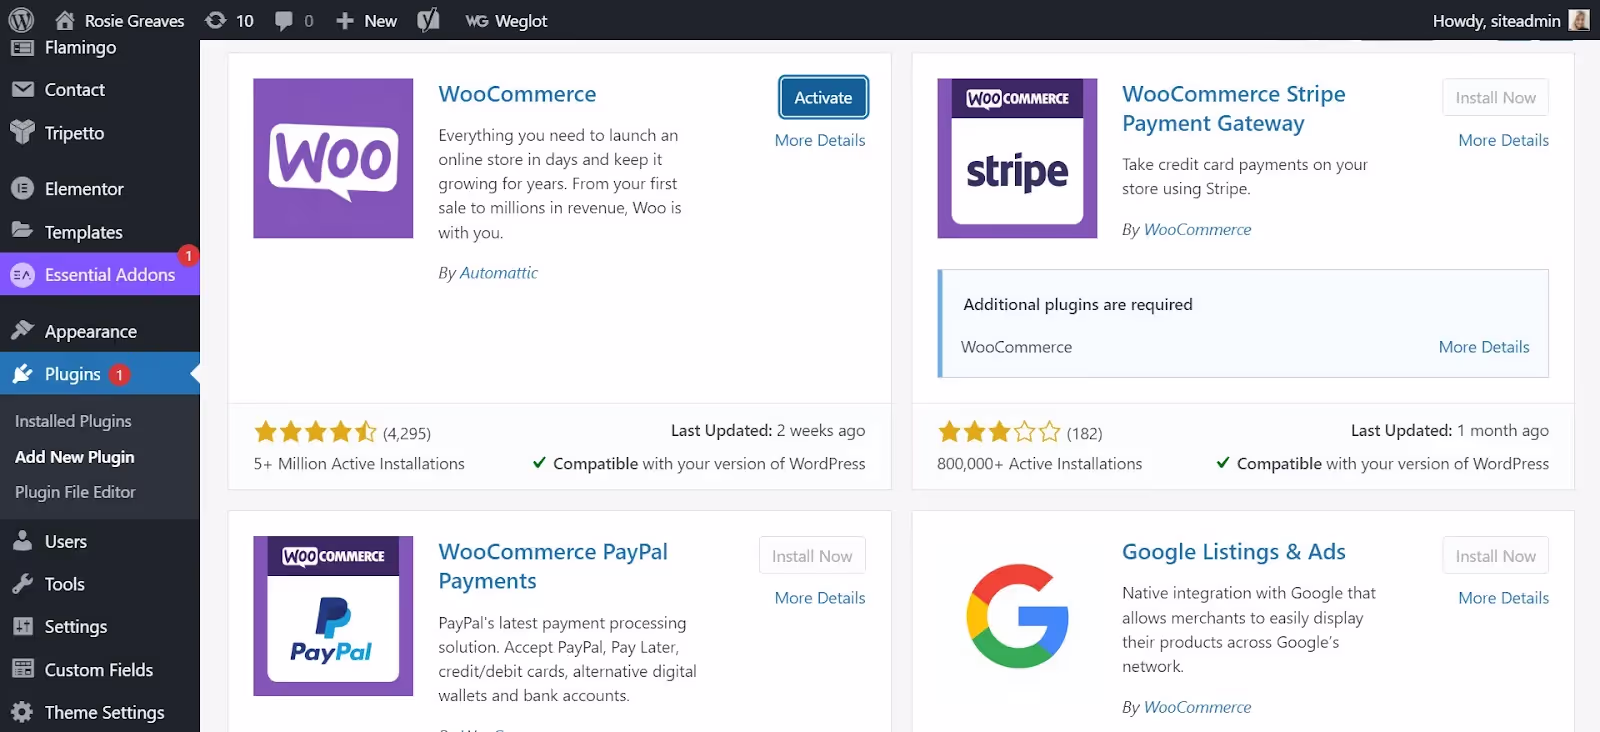View More Details for PayPal Payments

point(820,597)
